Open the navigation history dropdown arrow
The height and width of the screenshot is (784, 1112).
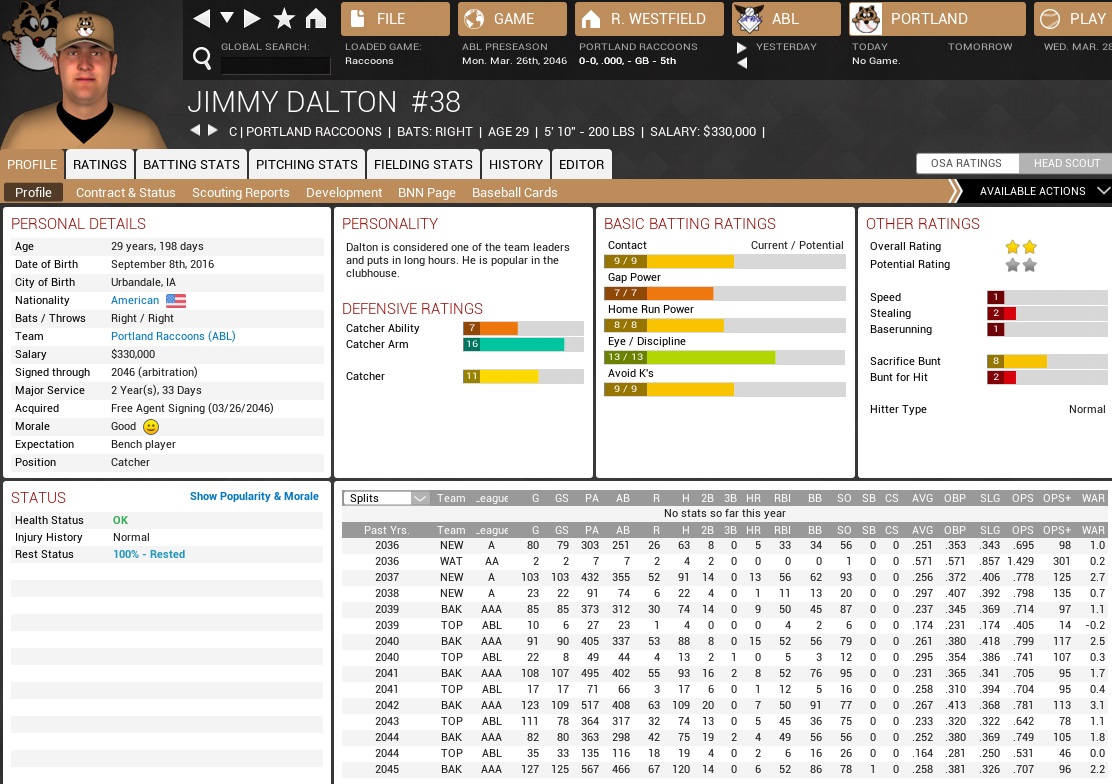pos(227,19)
